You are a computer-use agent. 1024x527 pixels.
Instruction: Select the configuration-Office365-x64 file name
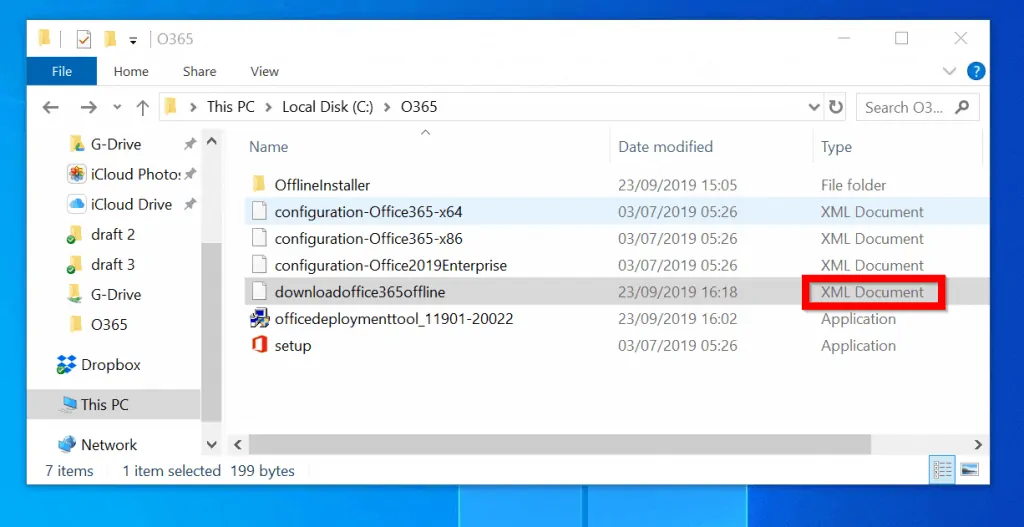368,212
